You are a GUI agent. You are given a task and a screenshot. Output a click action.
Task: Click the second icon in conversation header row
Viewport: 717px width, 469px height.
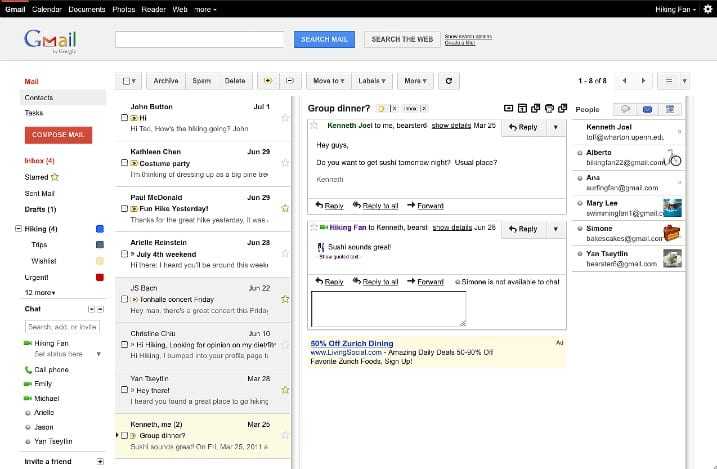522,108
